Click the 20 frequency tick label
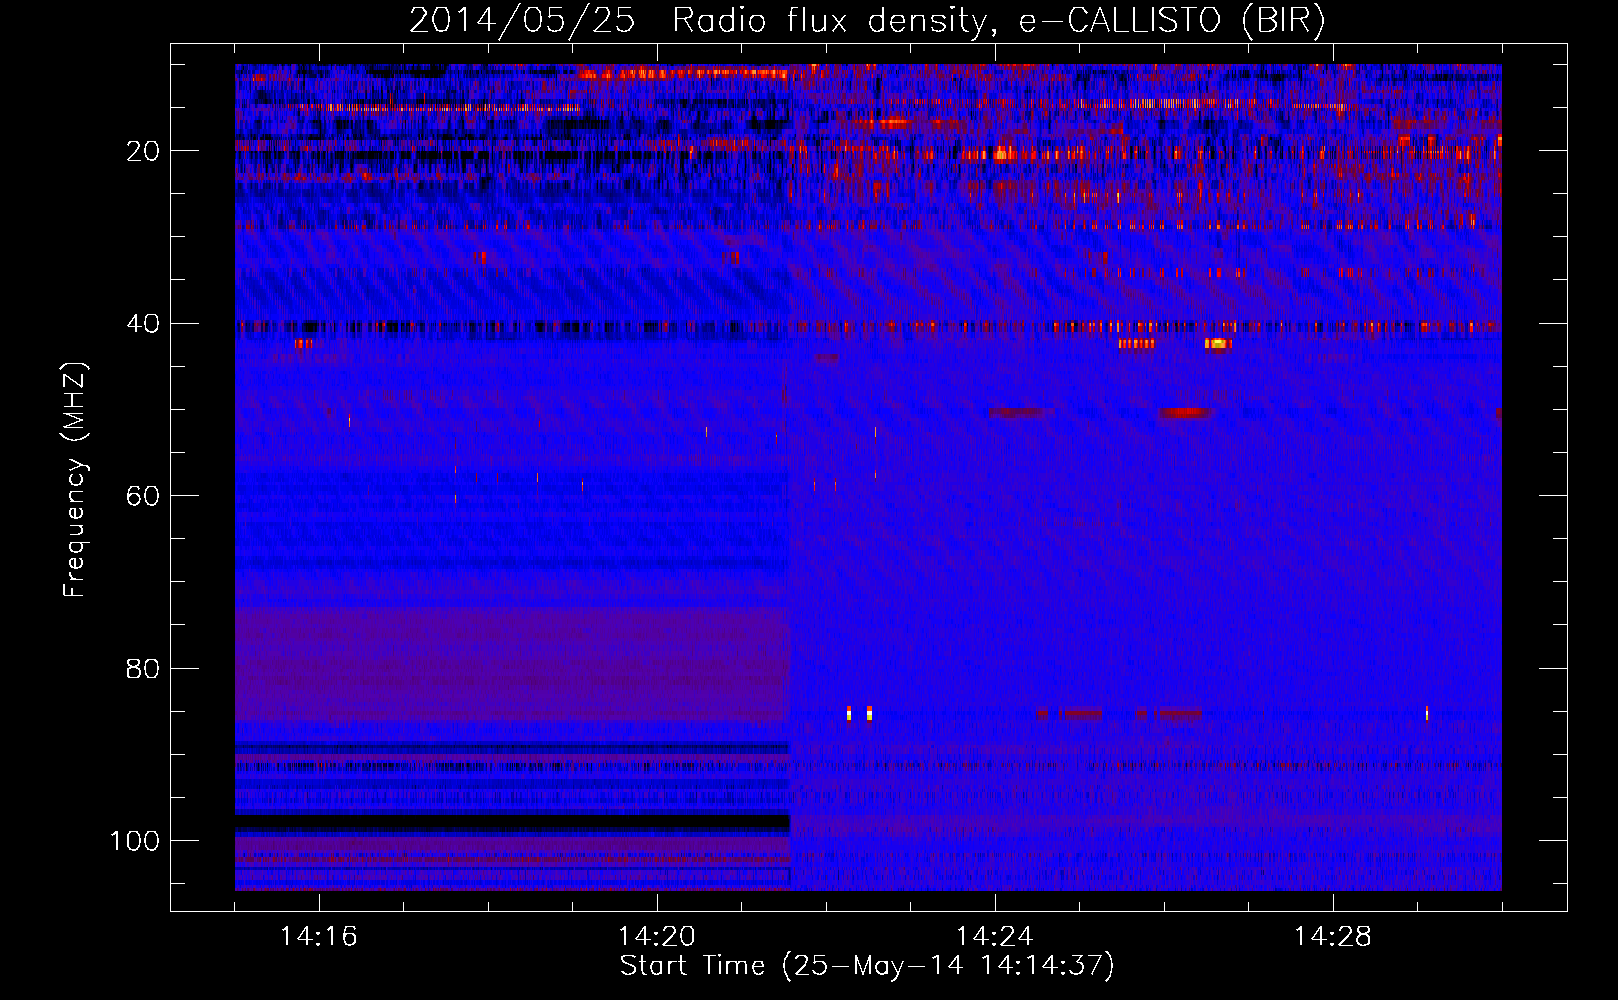Viewport: 1618px width, 1000px height. (x=143, y=151)
